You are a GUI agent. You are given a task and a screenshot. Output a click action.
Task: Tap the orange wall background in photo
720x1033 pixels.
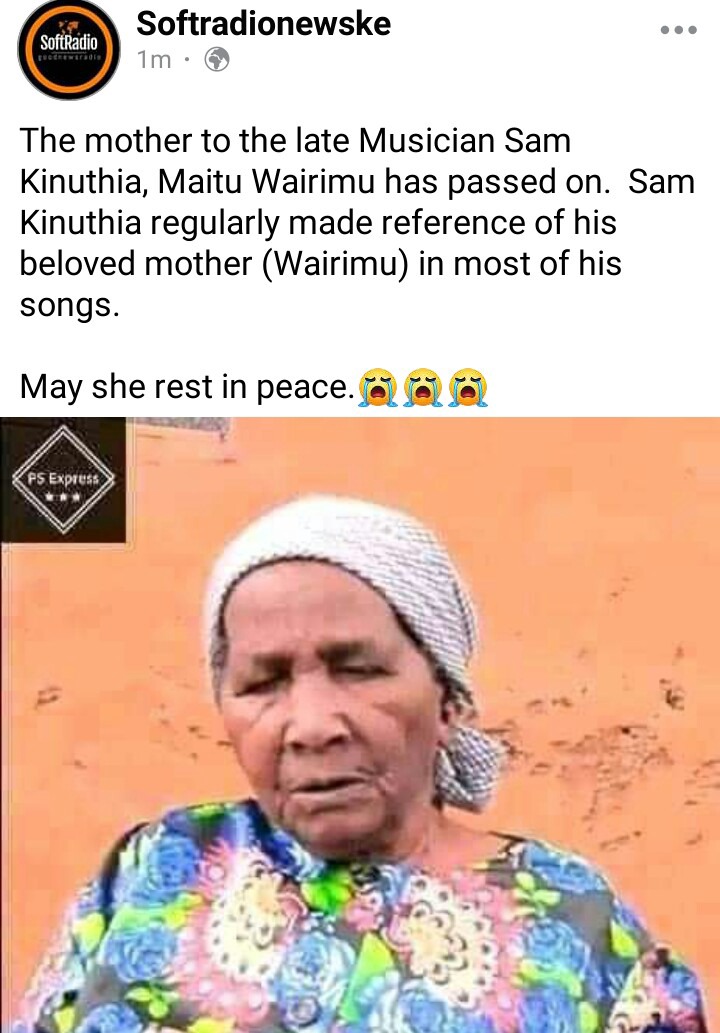[593, 560]
